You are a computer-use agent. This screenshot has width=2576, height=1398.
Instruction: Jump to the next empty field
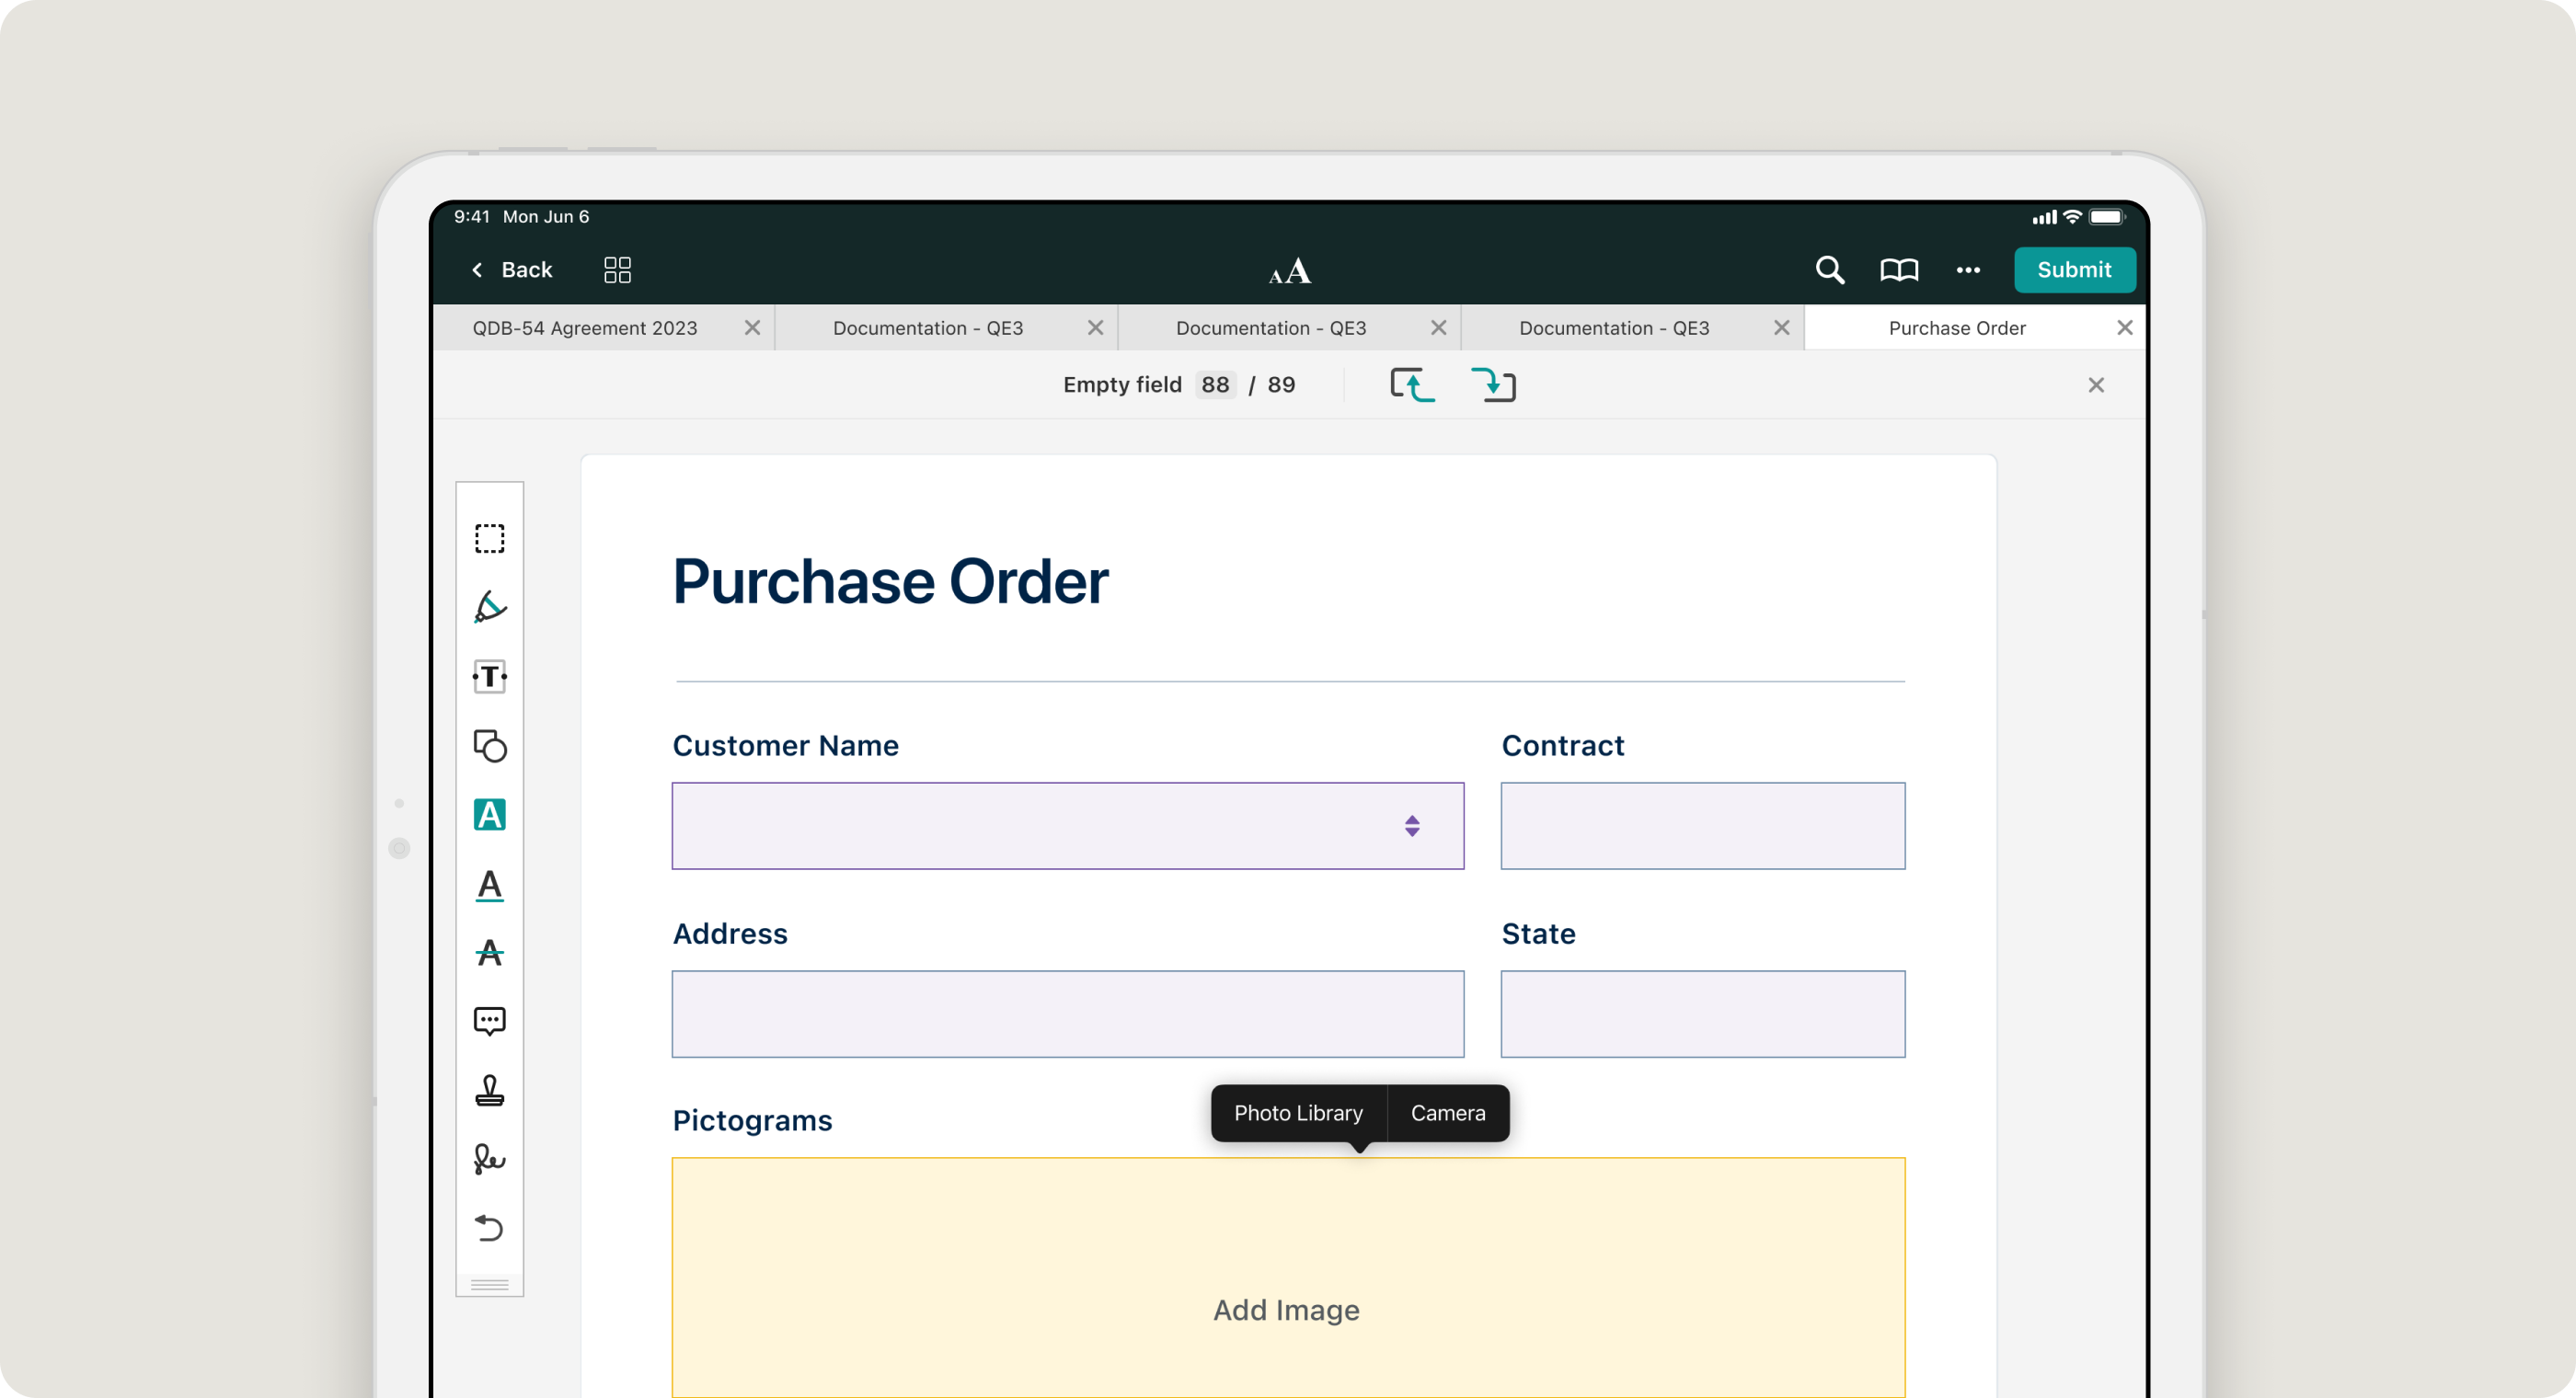1493,385
